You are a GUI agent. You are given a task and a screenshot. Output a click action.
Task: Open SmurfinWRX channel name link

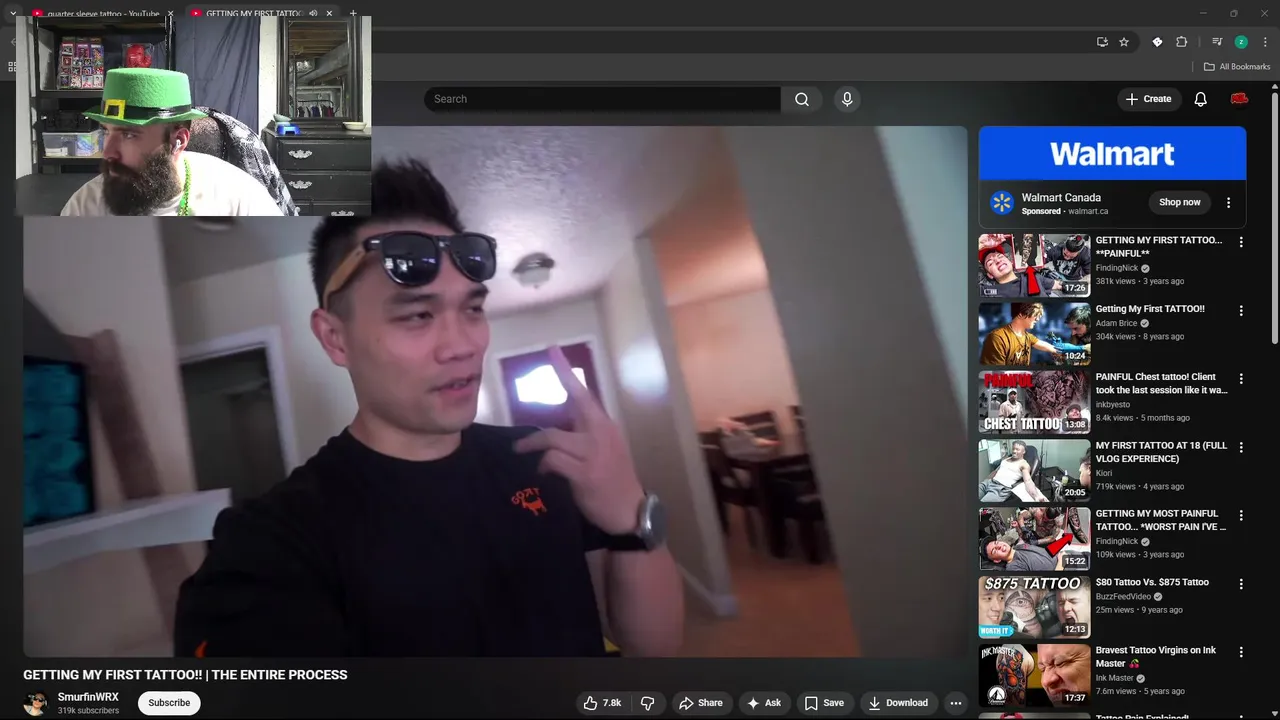click(88, 697)
